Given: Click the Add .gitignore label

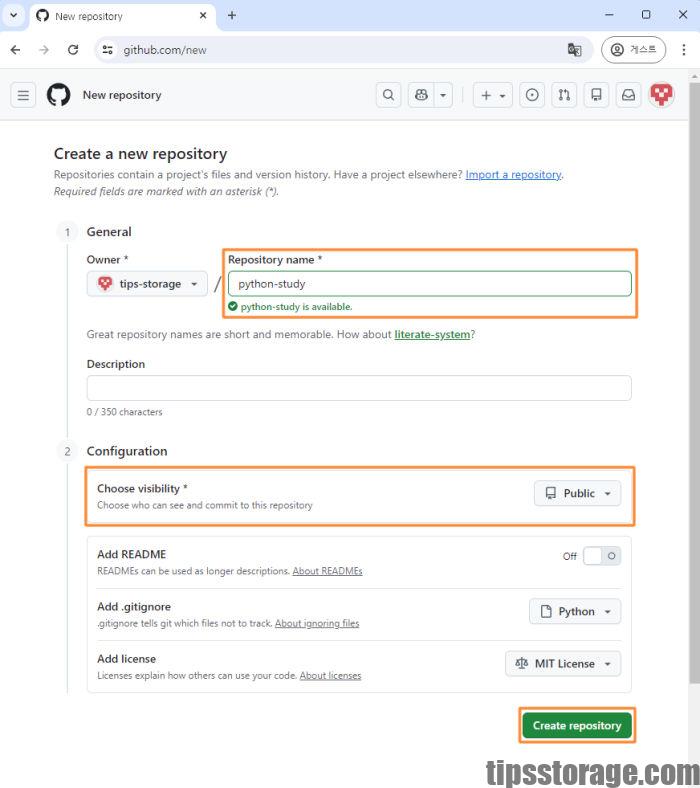Looking at the screenshot, I should (x=134, y=607).
